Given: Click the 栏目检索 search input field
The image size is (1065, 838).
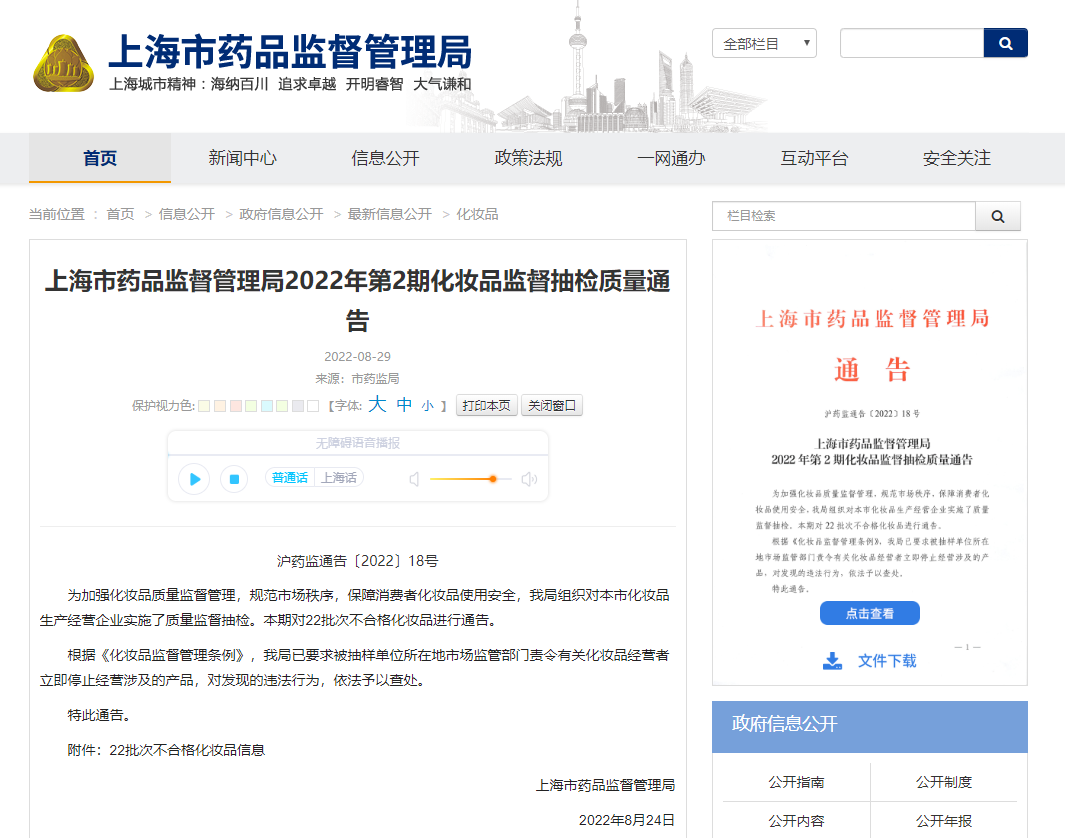Looking at the screenshot, I should 842,216.
